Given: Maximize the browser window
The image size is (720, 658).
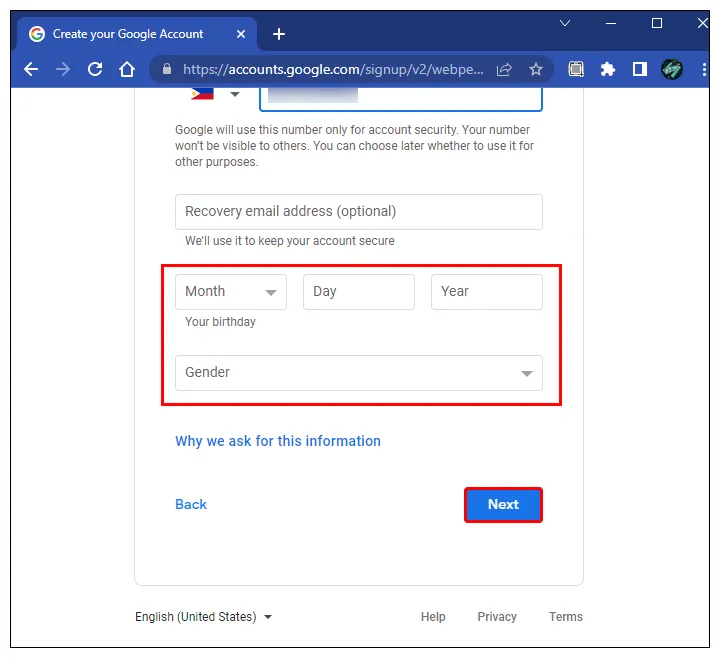Looking at the screenshot, I should (x=657, y=23).
